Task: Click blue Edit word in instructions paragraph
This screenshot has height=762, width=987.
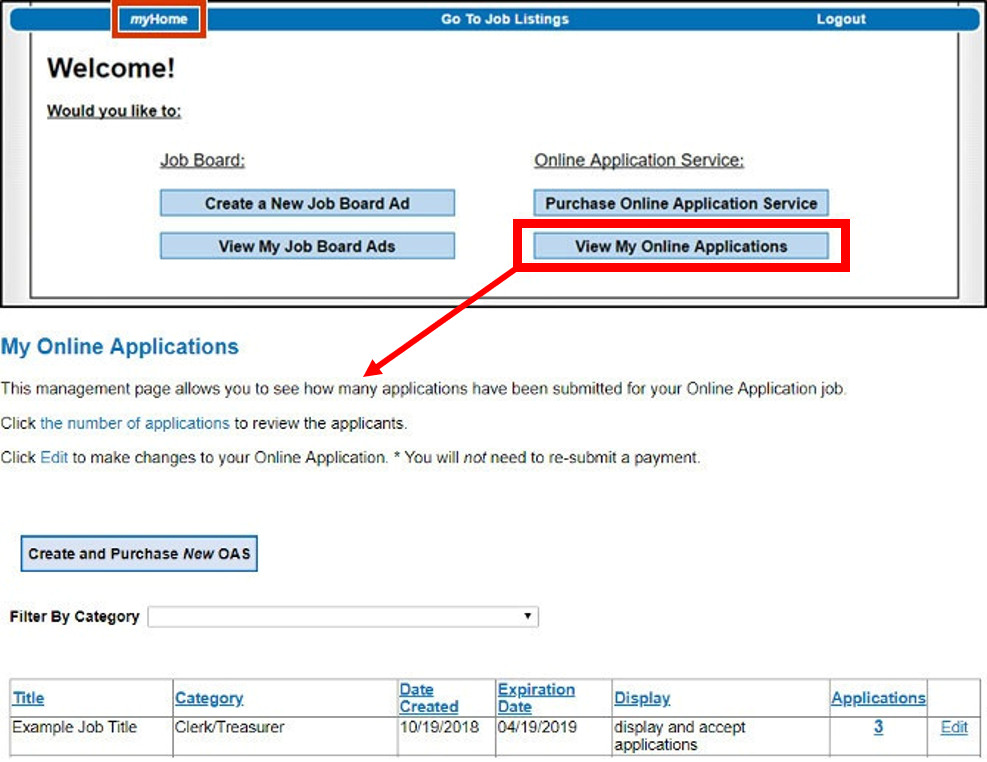Action: pyautogui.click(x=54, y=457)
